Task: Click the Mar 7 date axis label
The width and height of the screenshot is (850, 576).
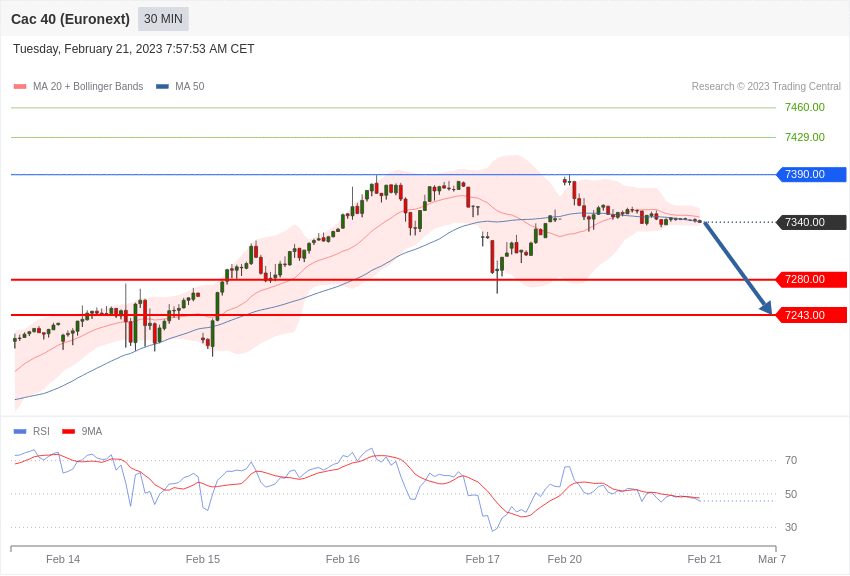Action: click(x=772, y=559)
